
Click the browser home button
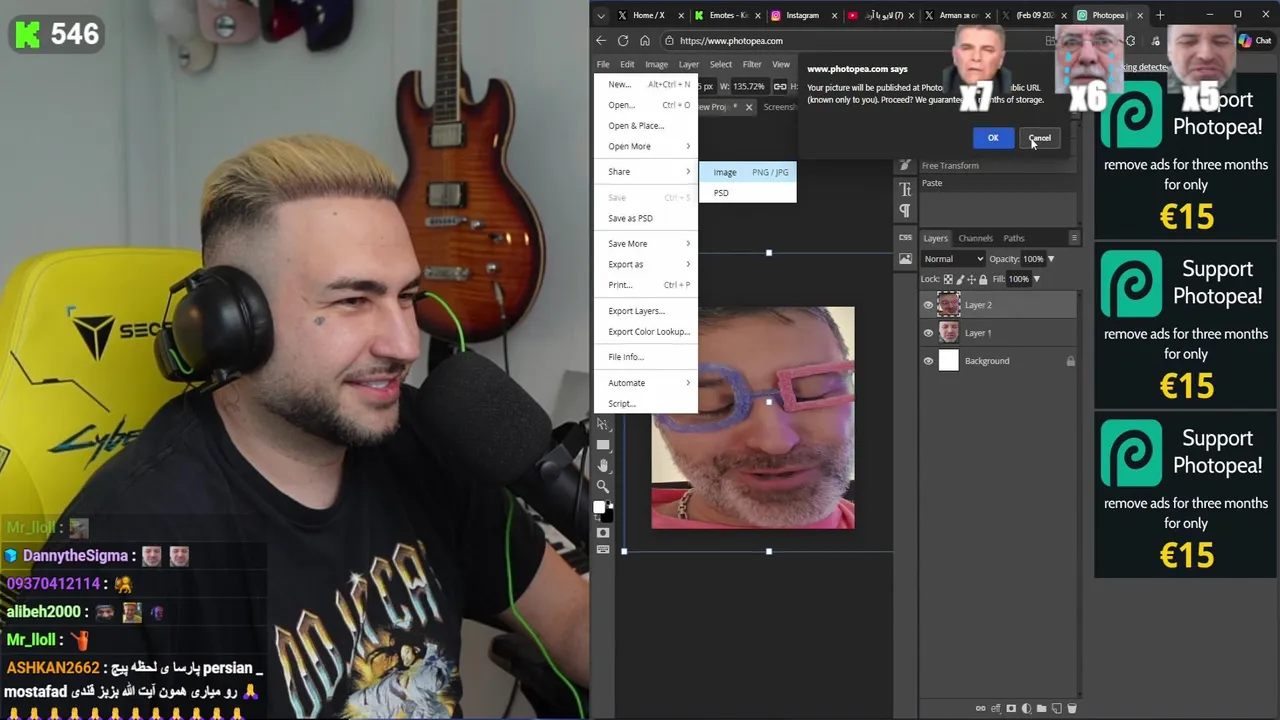click(x=645, y=41)
